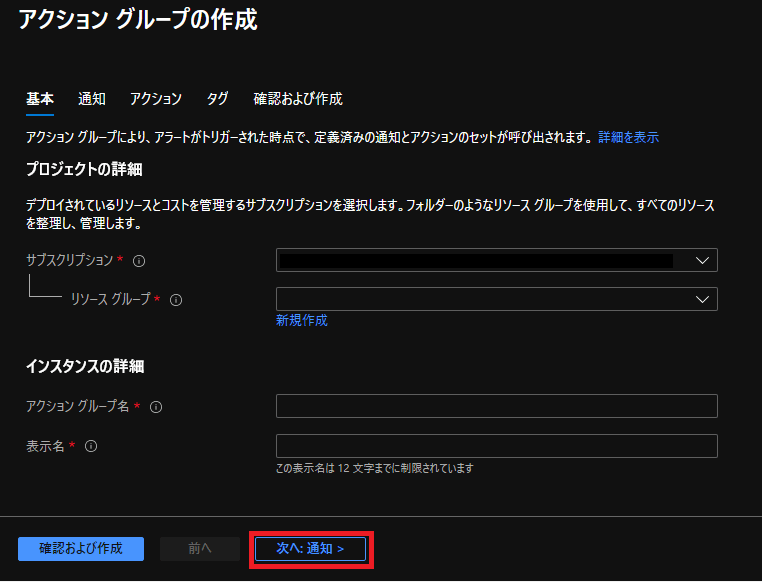762x582 pixels.
Task: Open the サブスクリプション dropdown
Action: (x=497, y=260)
